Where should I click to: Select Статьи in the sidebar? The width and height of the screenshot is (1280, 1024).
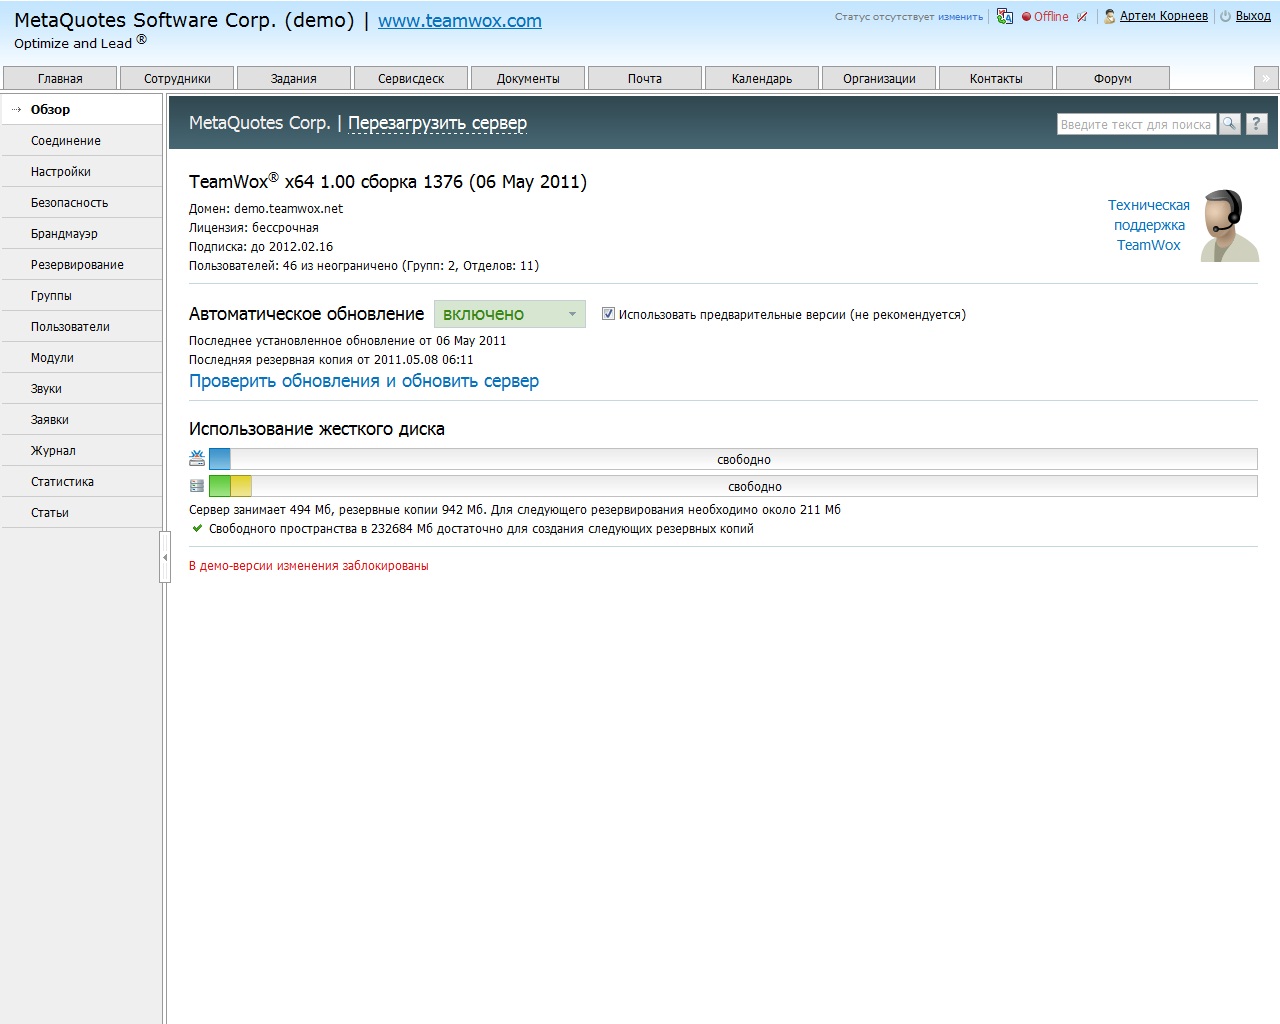click(x=81, y=513)
